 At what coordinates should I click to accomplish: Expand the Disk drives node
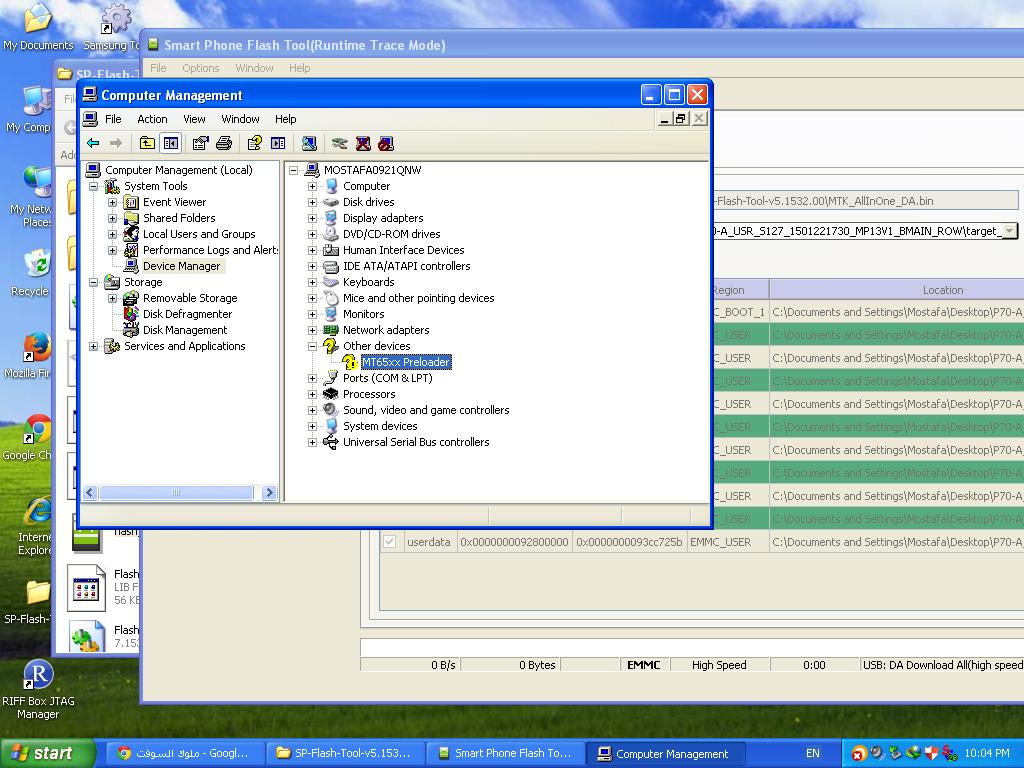(312, 202)
